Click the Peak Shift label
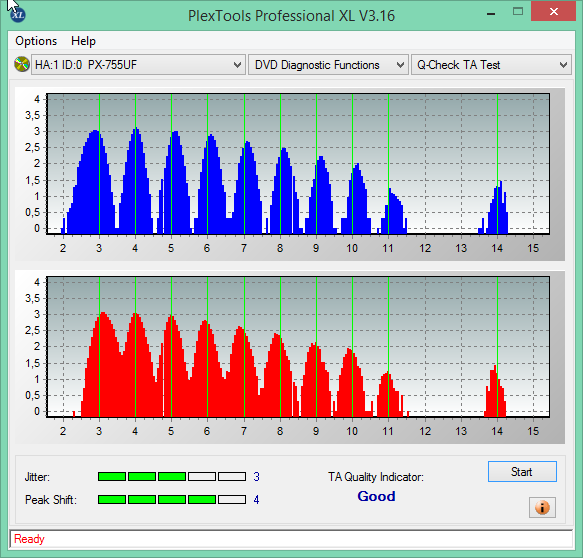Image resolution: width=583 pixels, height=558 pixels. tap(51, 500)
